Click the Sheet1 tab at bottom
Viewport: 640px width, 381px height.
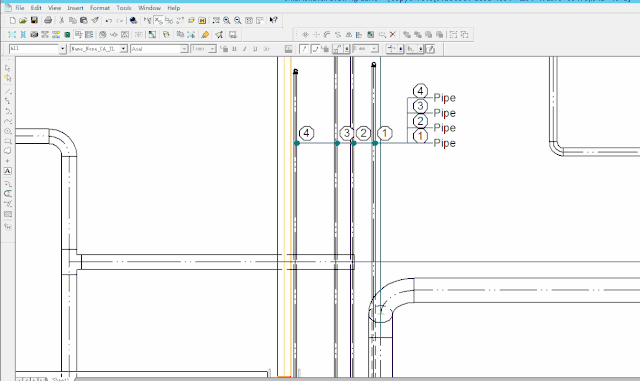(x=60, y=379)
